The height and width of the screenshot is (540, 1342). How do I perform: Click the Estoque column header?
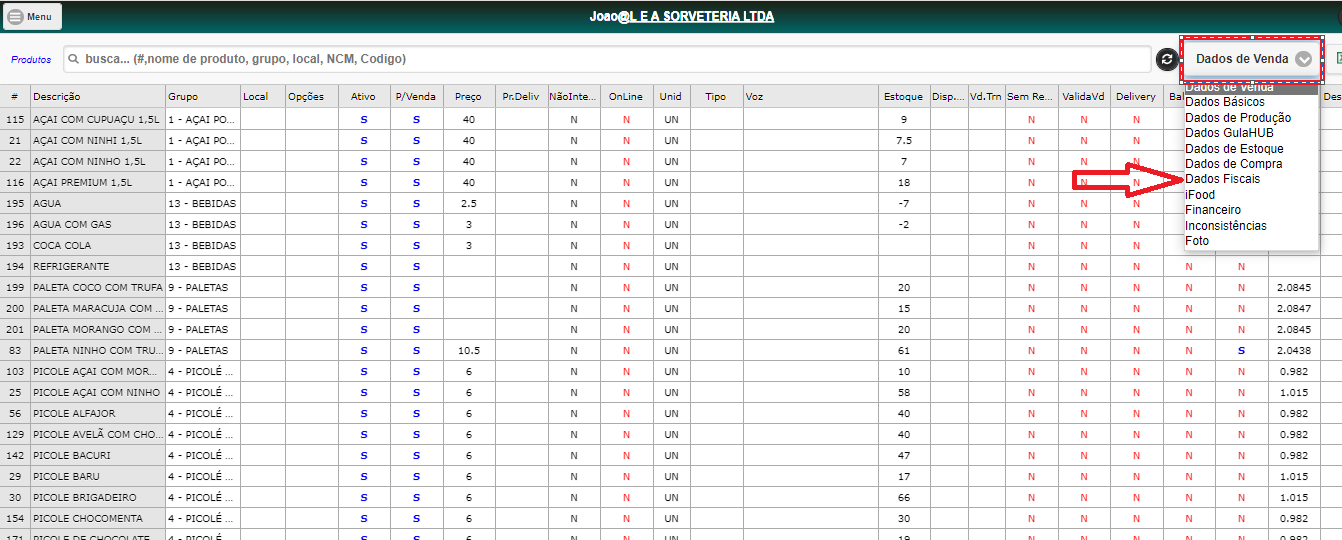pos(903,97)
